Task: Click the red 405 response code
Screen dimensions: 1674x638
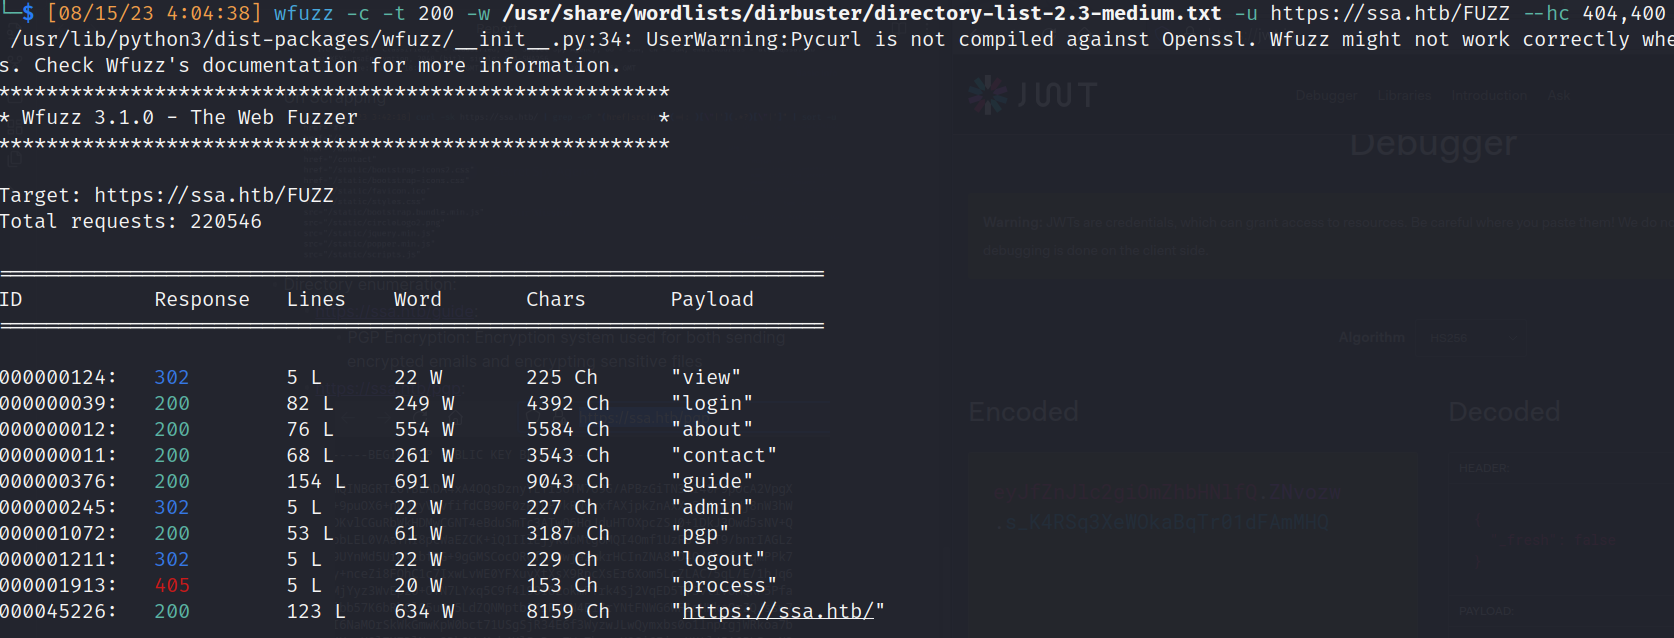Action: [x=172, y=585]
